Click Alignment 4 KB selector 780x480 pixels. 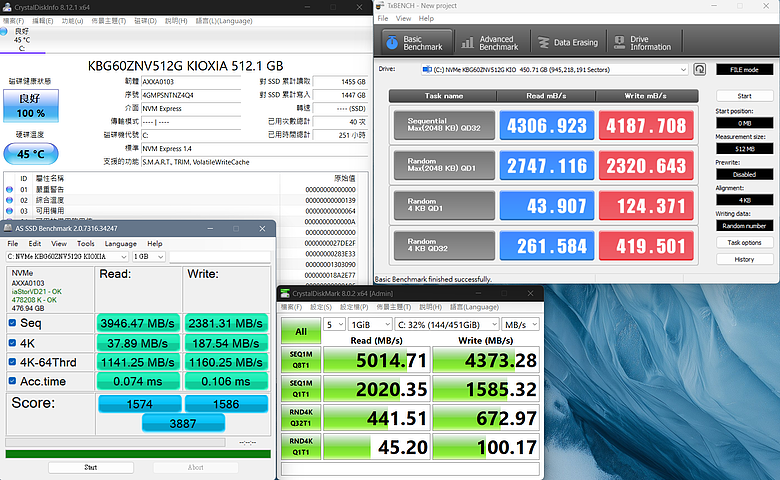(x=744, y=200)
